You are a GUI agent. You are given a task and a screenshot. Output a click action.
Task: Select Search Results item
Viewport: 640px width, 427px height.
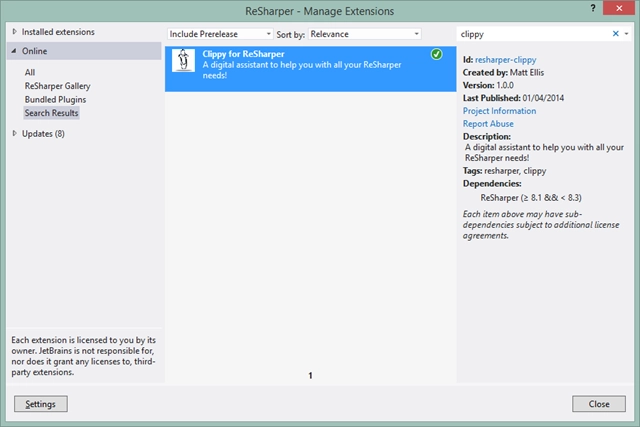pyautogui.click(x=51, y=113)
